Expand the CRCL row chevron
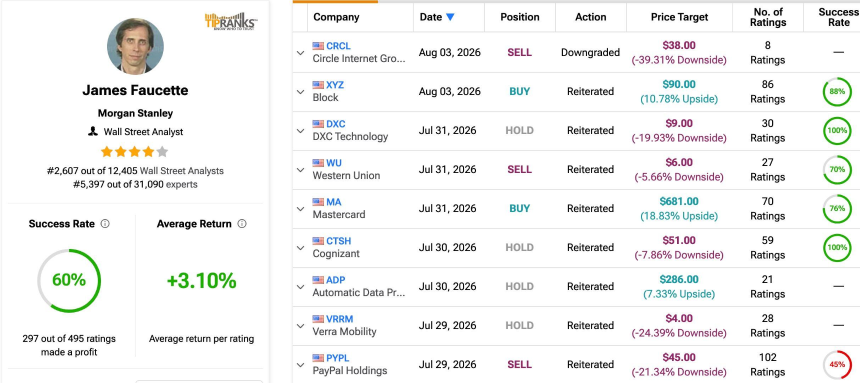Viewport: 860px width, 383px height. [x=300, y=53]
